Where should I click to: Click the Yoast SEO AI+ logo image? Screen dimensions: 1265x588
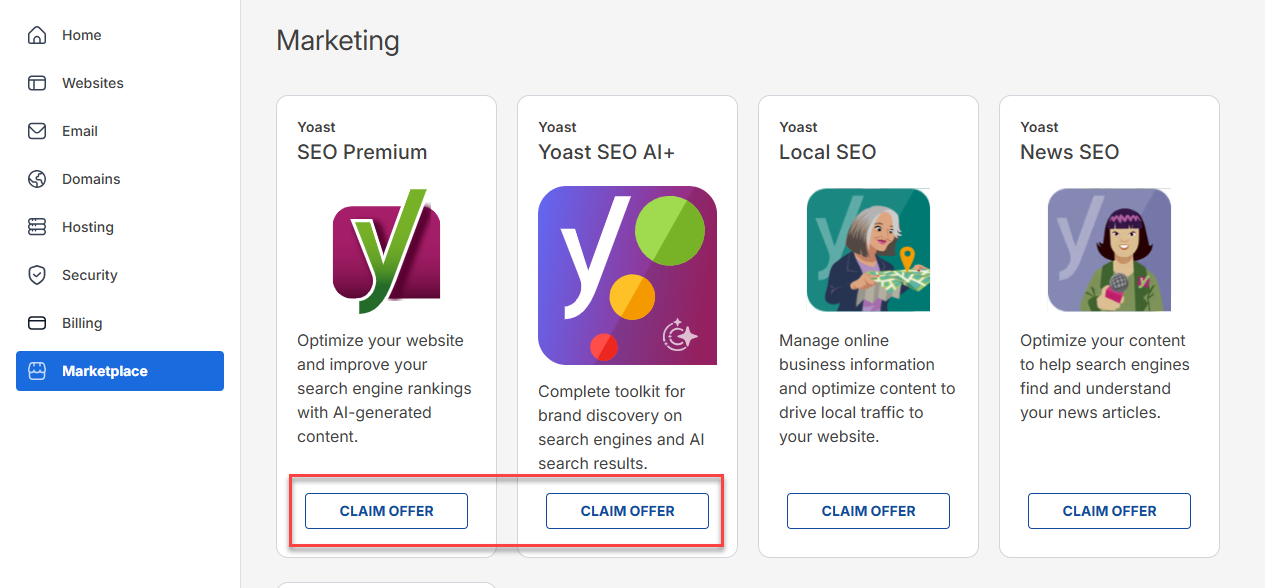[627, 275]
